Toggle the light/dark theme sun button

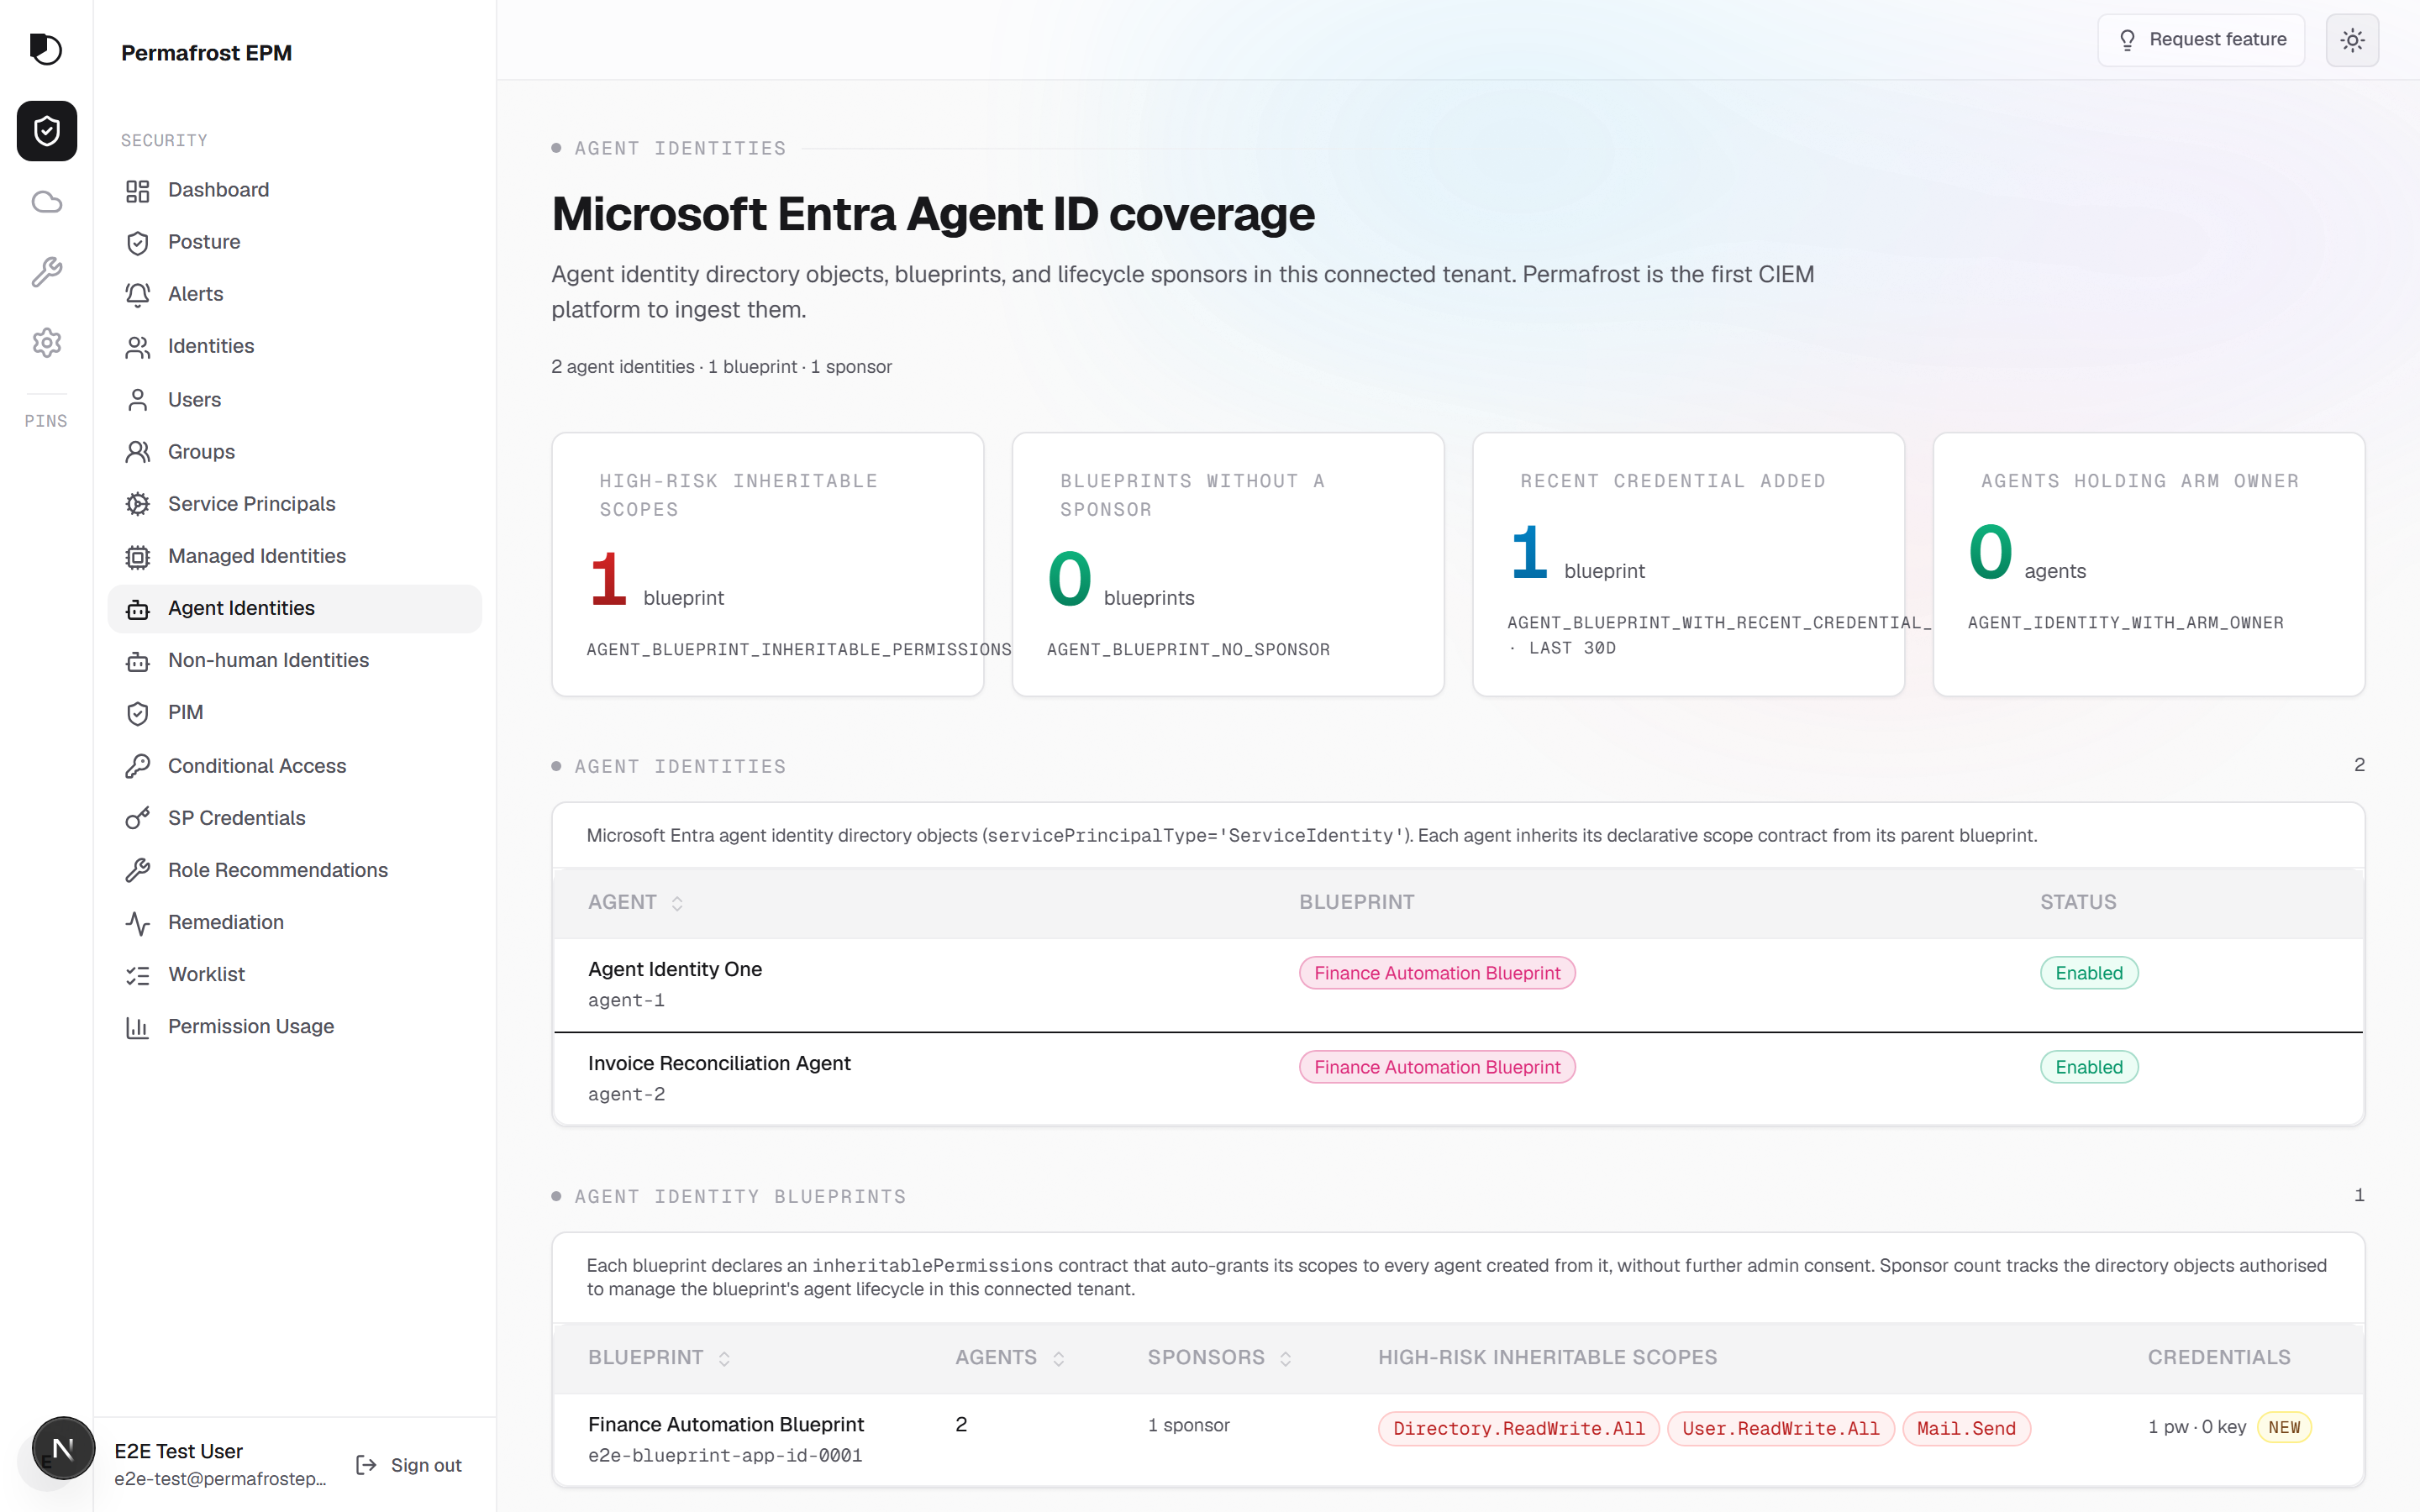point(2352,40)
